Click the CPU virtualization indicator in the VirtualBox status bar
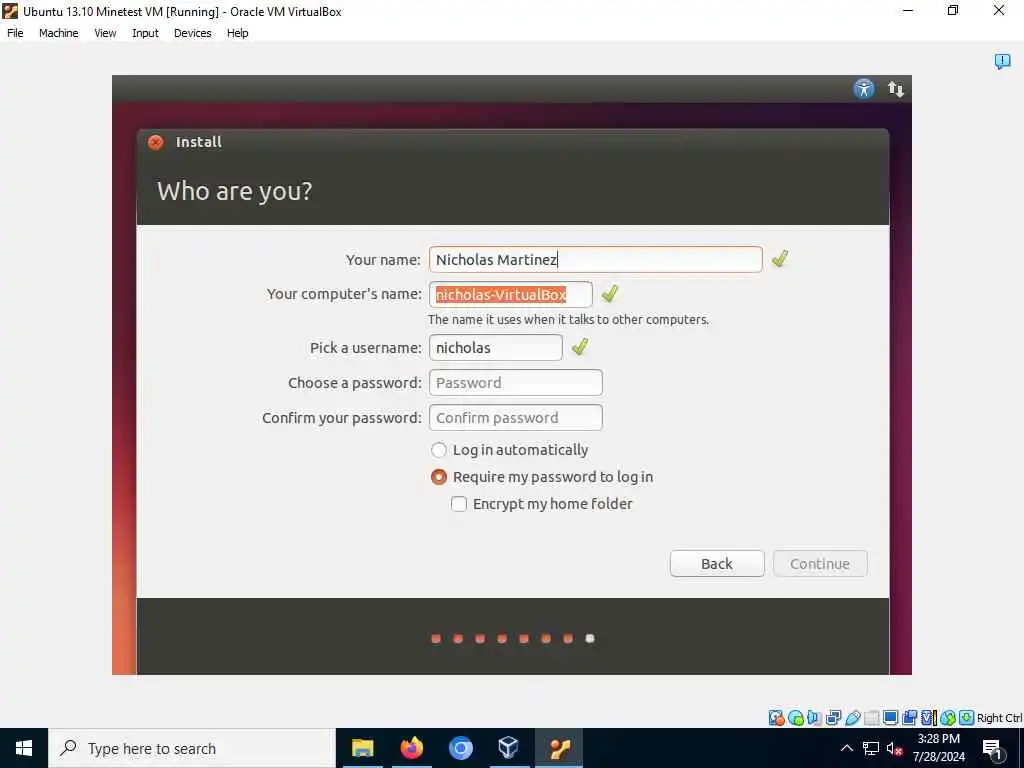This screenshot has height=768, width=1024. (x=928, y=718)
